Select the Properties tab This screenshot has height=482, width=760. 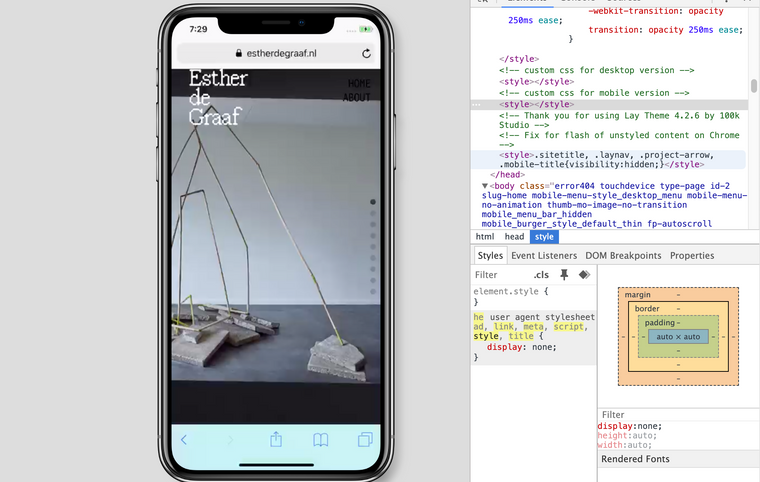(692, 256)
